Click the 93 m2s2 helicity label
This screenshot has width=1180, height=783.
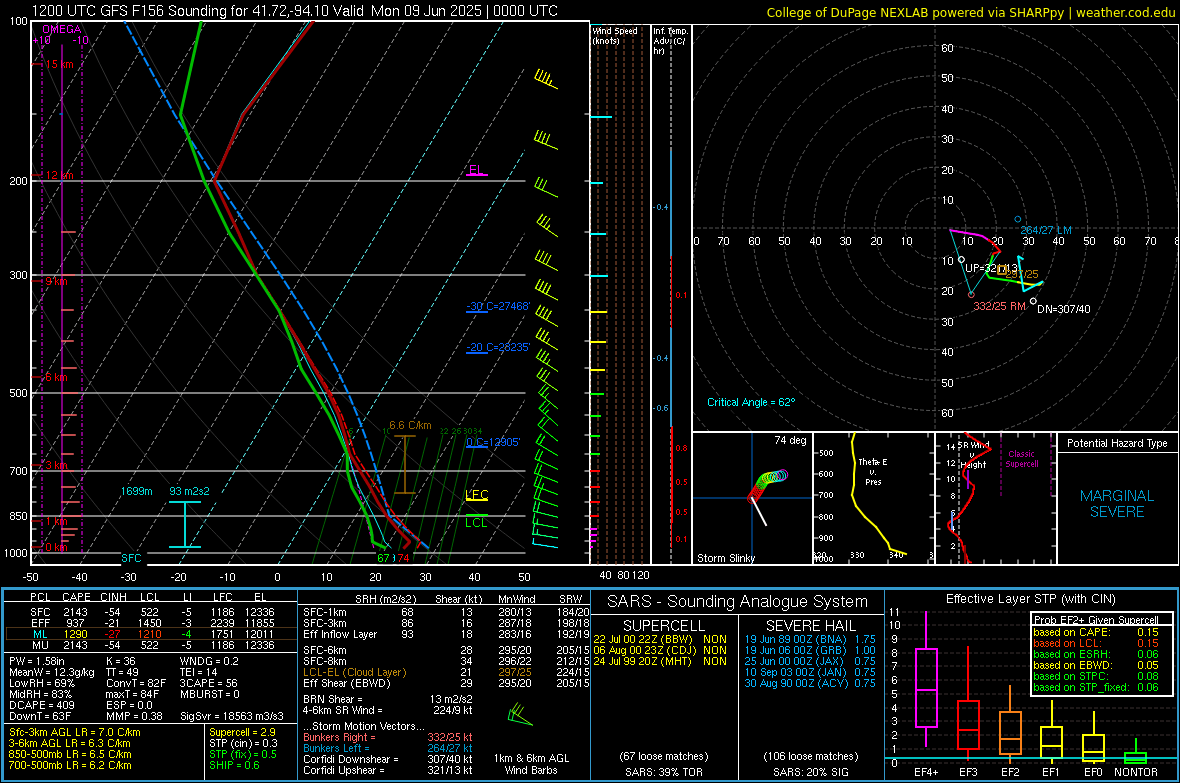click(189, 491)
